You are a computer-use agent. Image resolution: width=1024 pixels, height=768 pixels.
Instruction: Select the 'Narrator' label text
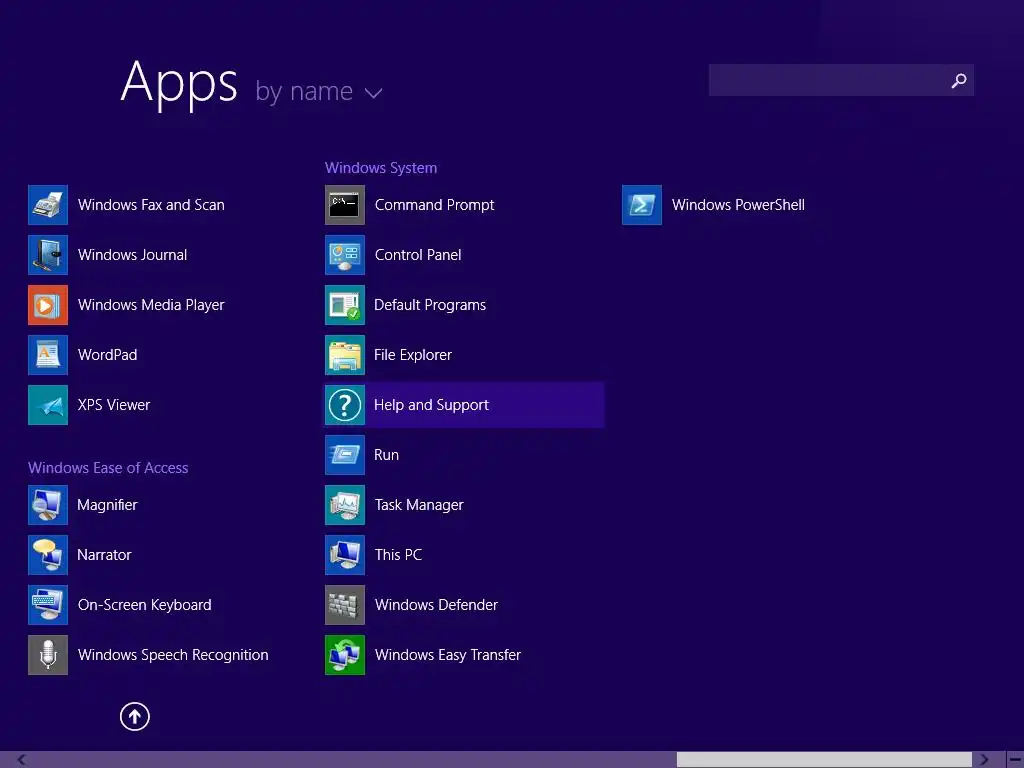coord(104,555)
